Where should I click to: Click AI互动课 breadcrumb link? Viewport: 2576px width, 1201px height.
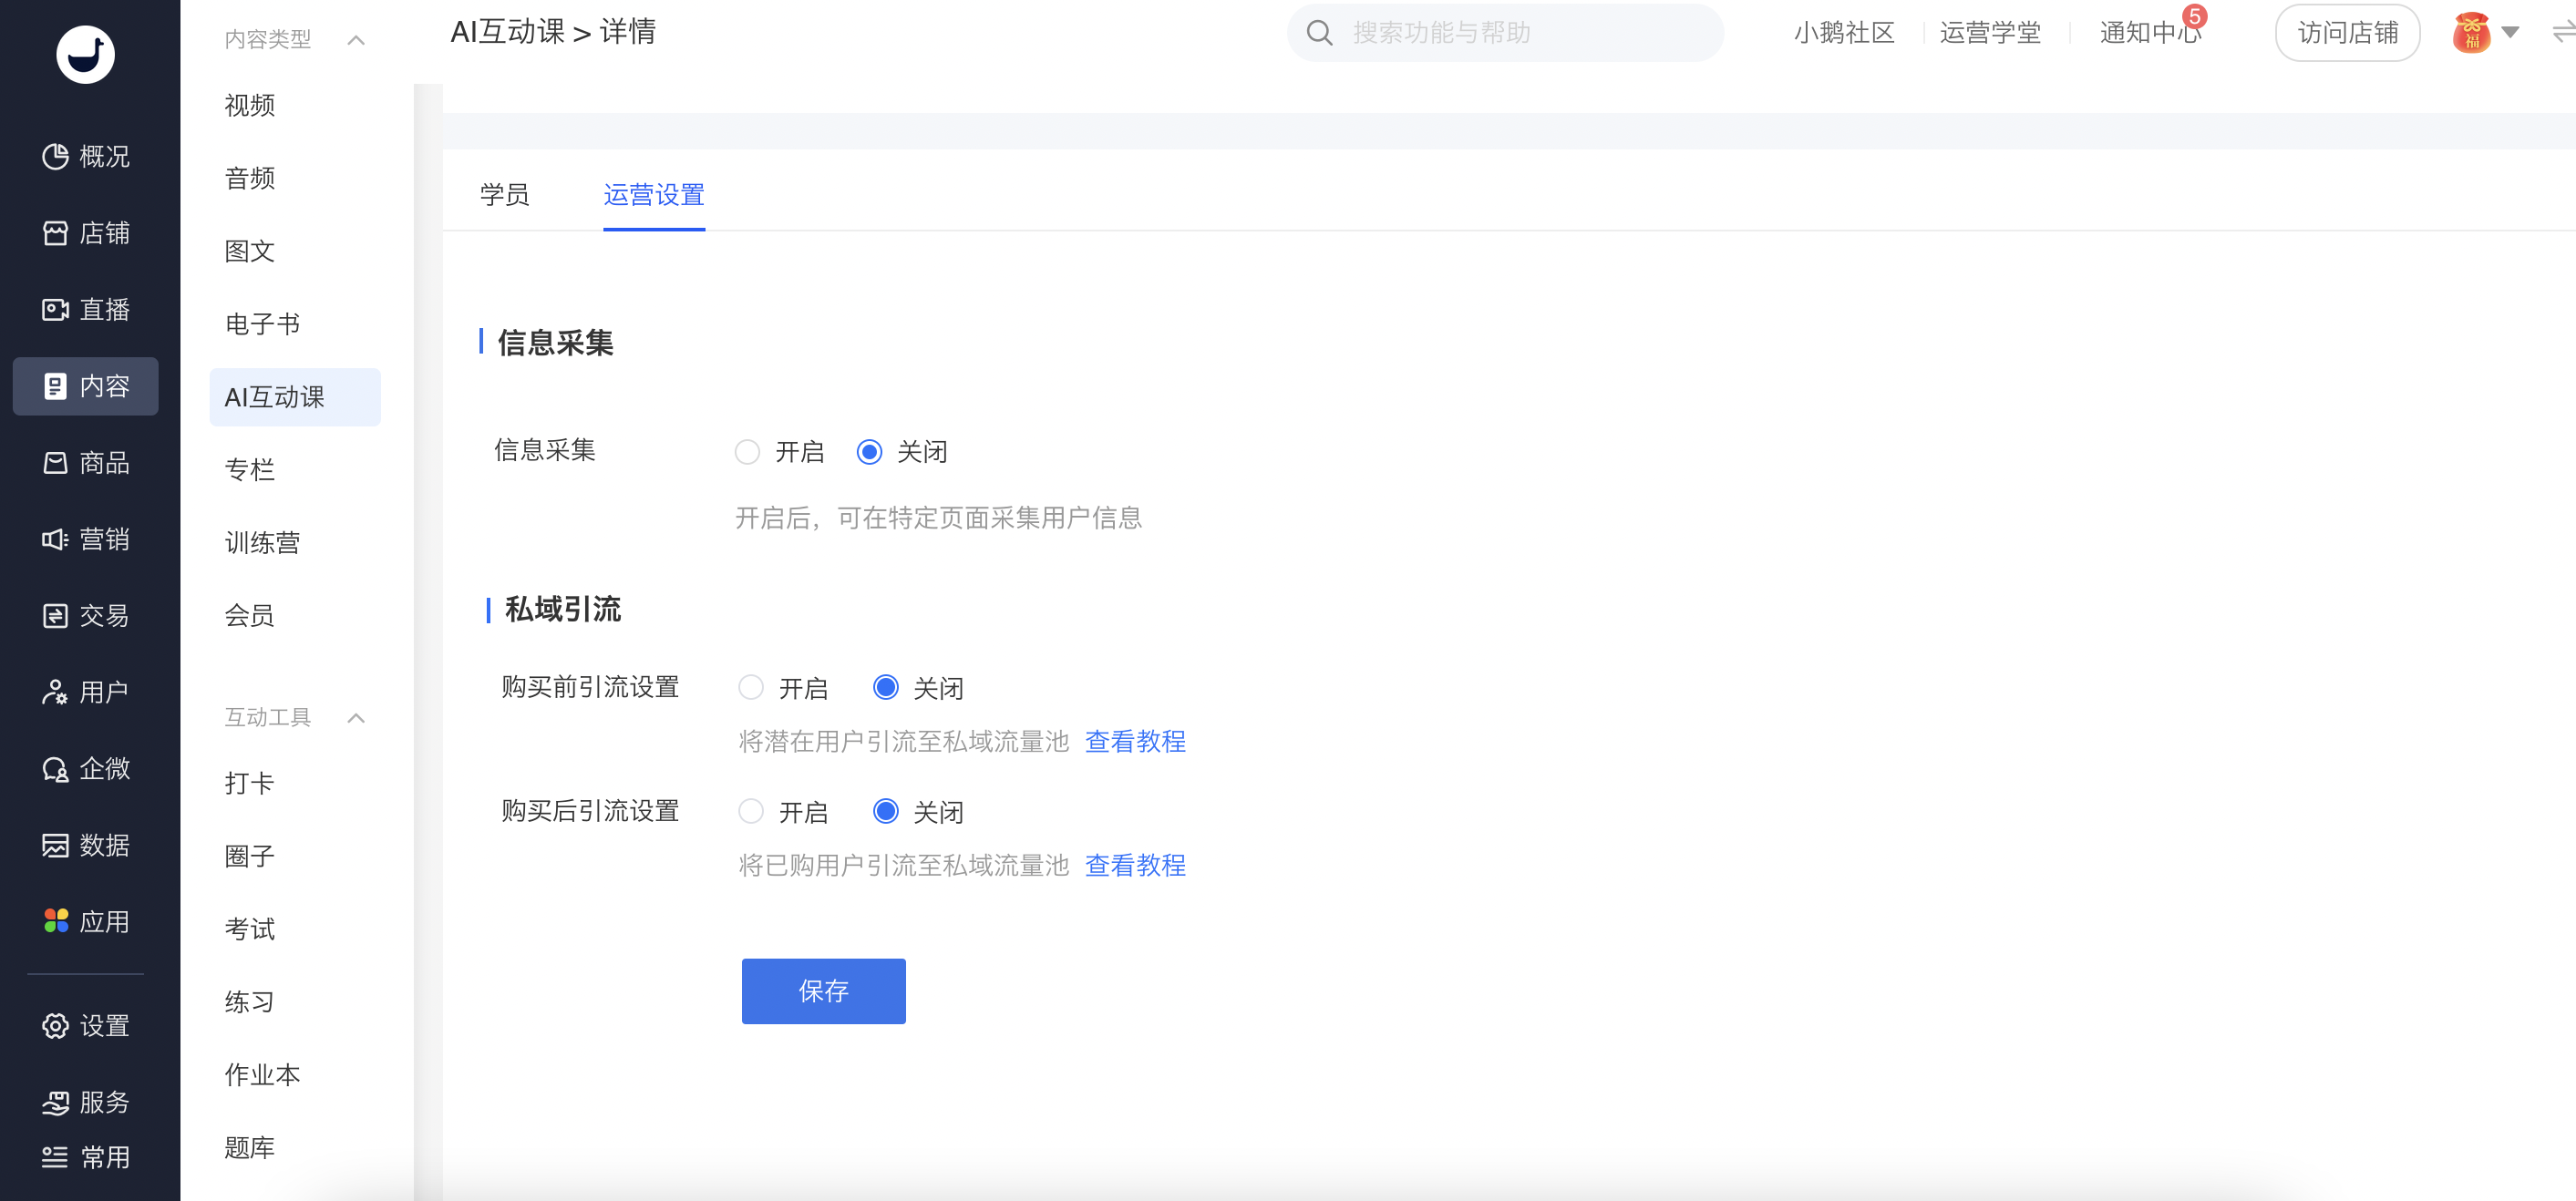[x=508, y=32]
